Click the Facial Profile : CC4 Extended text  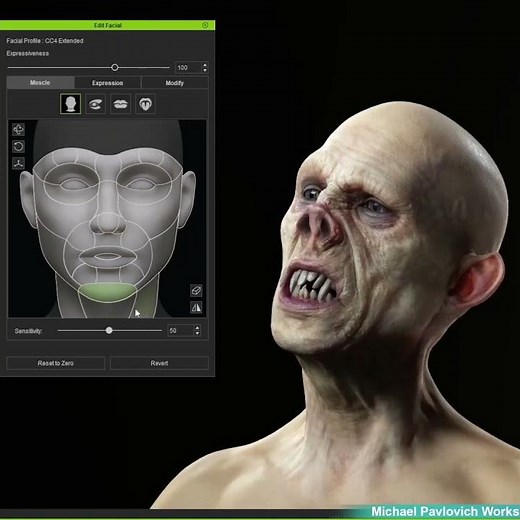pyautogui.click(x=45, y=41)
